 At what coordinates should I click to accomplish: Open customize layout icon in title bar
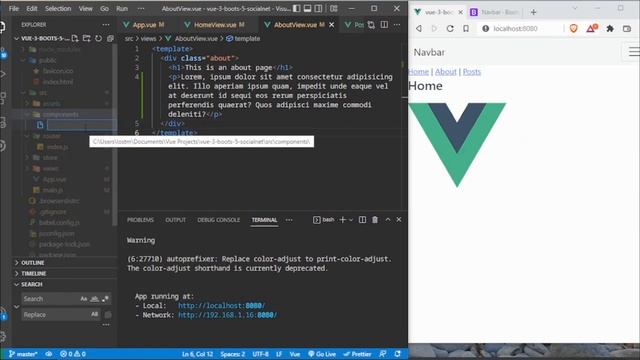pos(333,8)
